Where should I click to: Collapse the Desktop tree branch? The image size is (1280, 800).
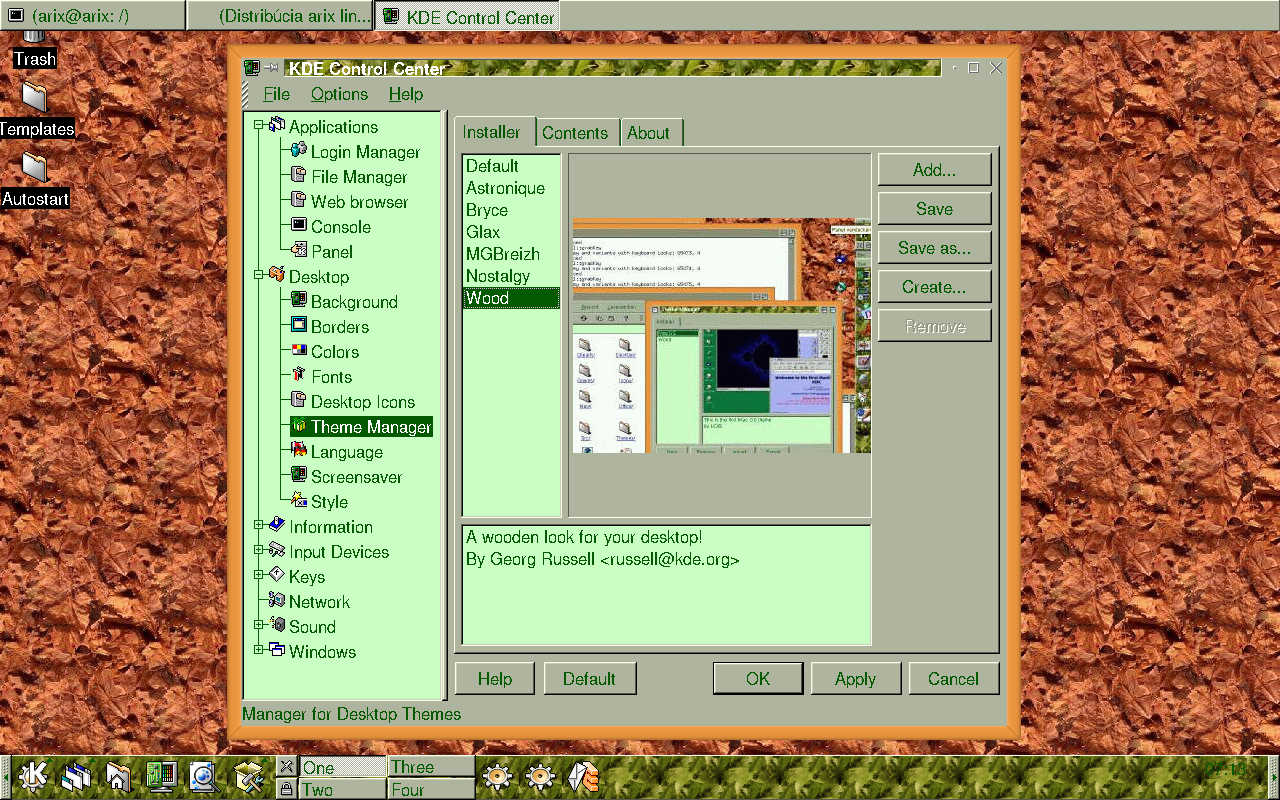258,275
